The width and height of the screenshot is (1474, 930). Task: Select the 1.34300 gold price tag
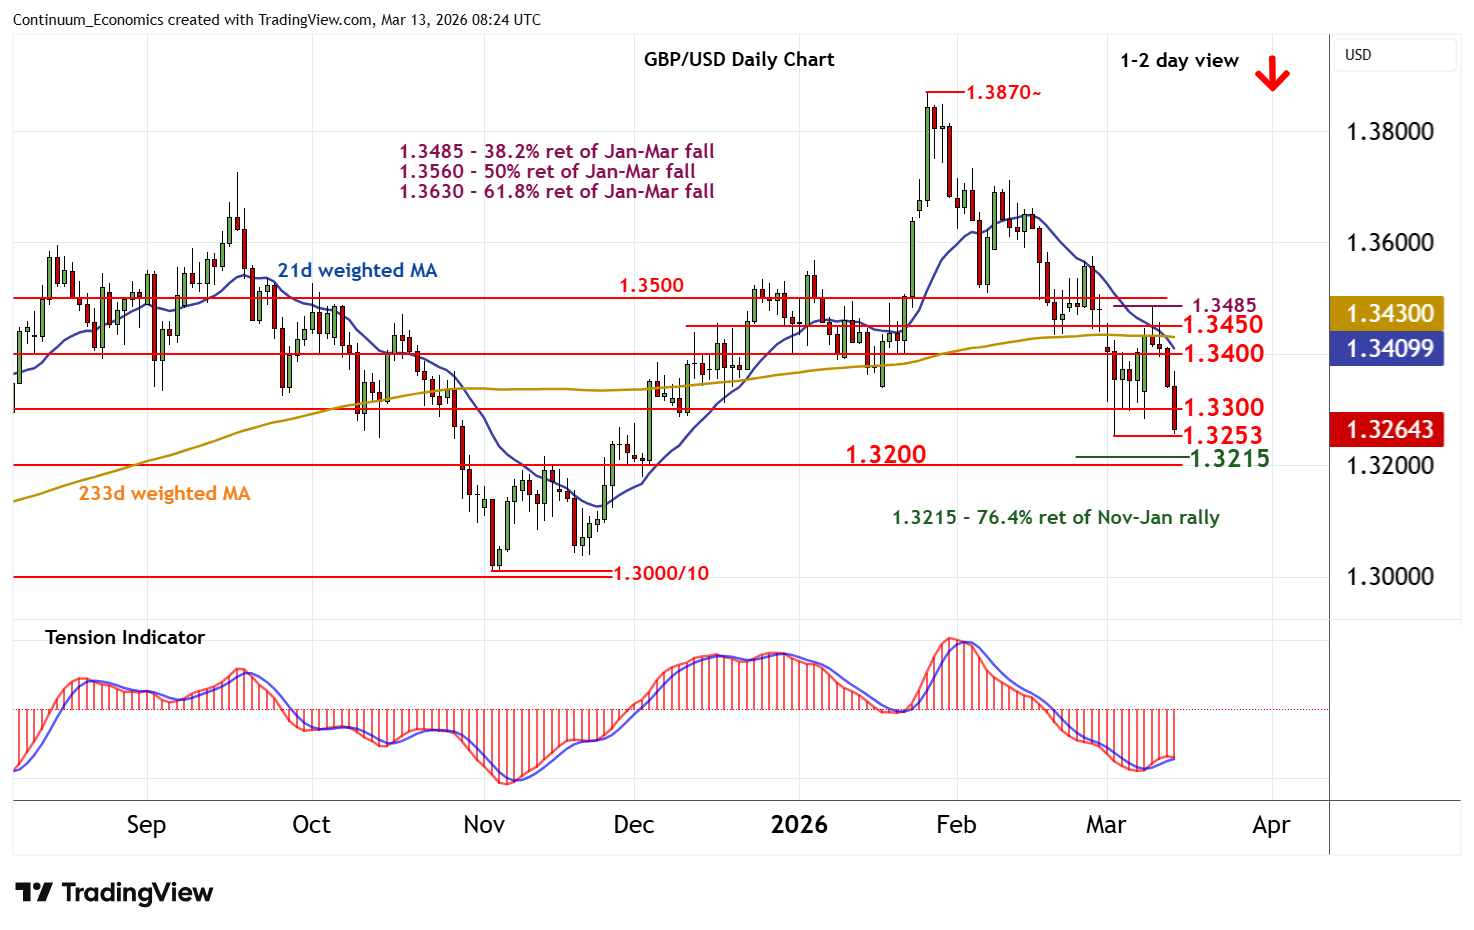coord(1389,313)
